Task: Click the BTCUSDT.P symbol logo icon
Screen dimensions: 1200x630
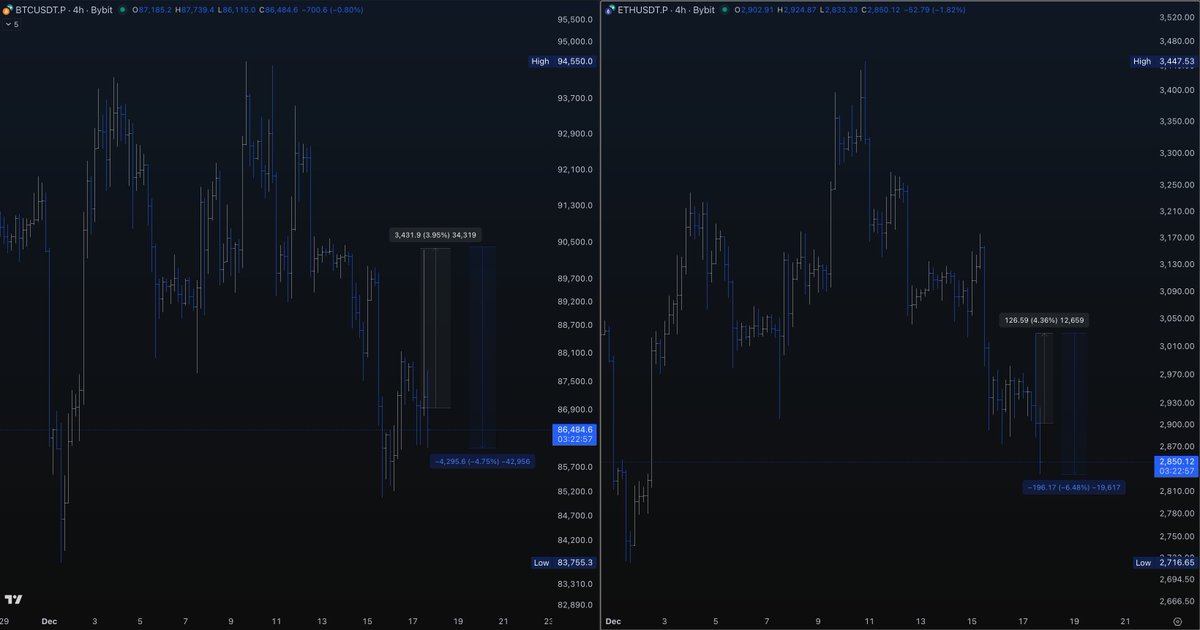Action: pyautogui.click(x=7, y=9)
